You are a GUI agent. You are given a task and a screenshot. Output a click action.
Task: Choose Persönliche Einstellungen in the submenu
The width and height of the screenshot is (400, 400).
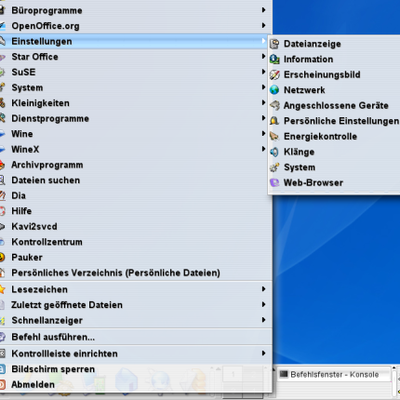pos(334,121)
